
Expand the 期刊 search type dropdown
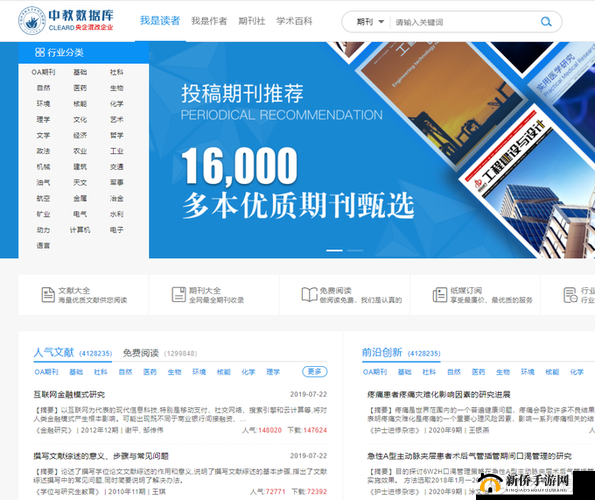coord(370,22)
